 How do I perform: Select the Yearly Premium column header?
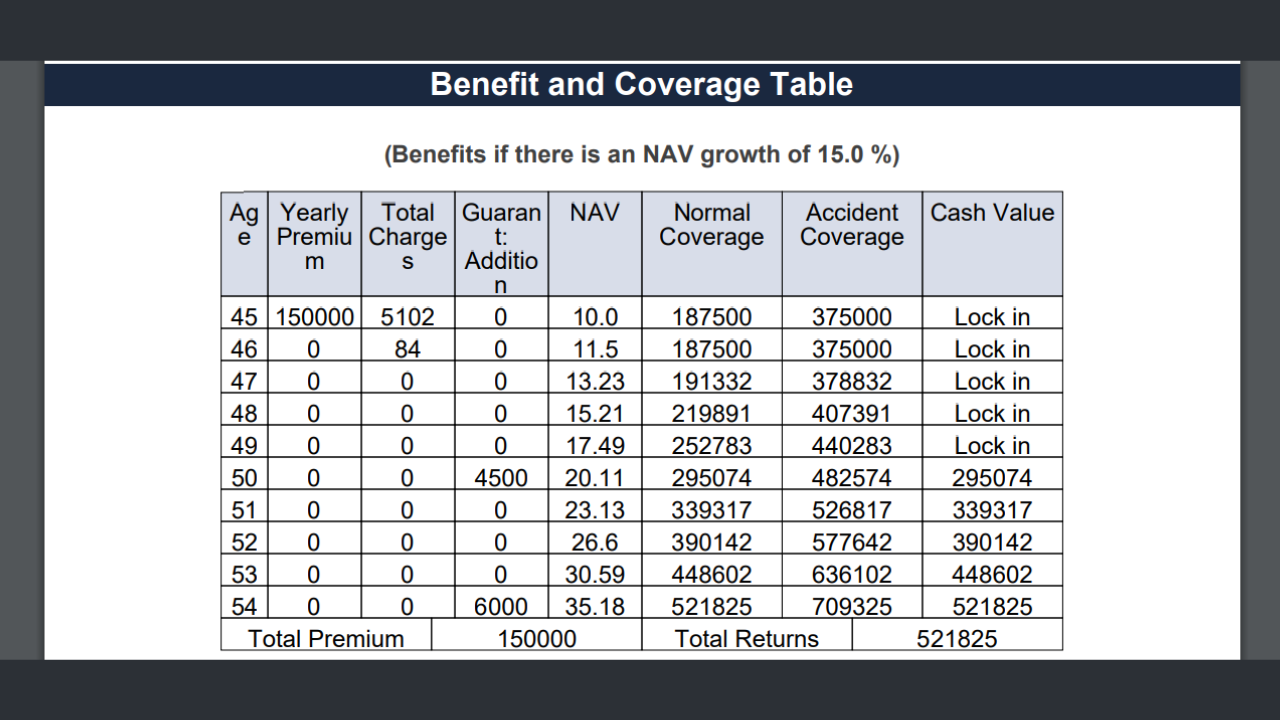[314, 237]
